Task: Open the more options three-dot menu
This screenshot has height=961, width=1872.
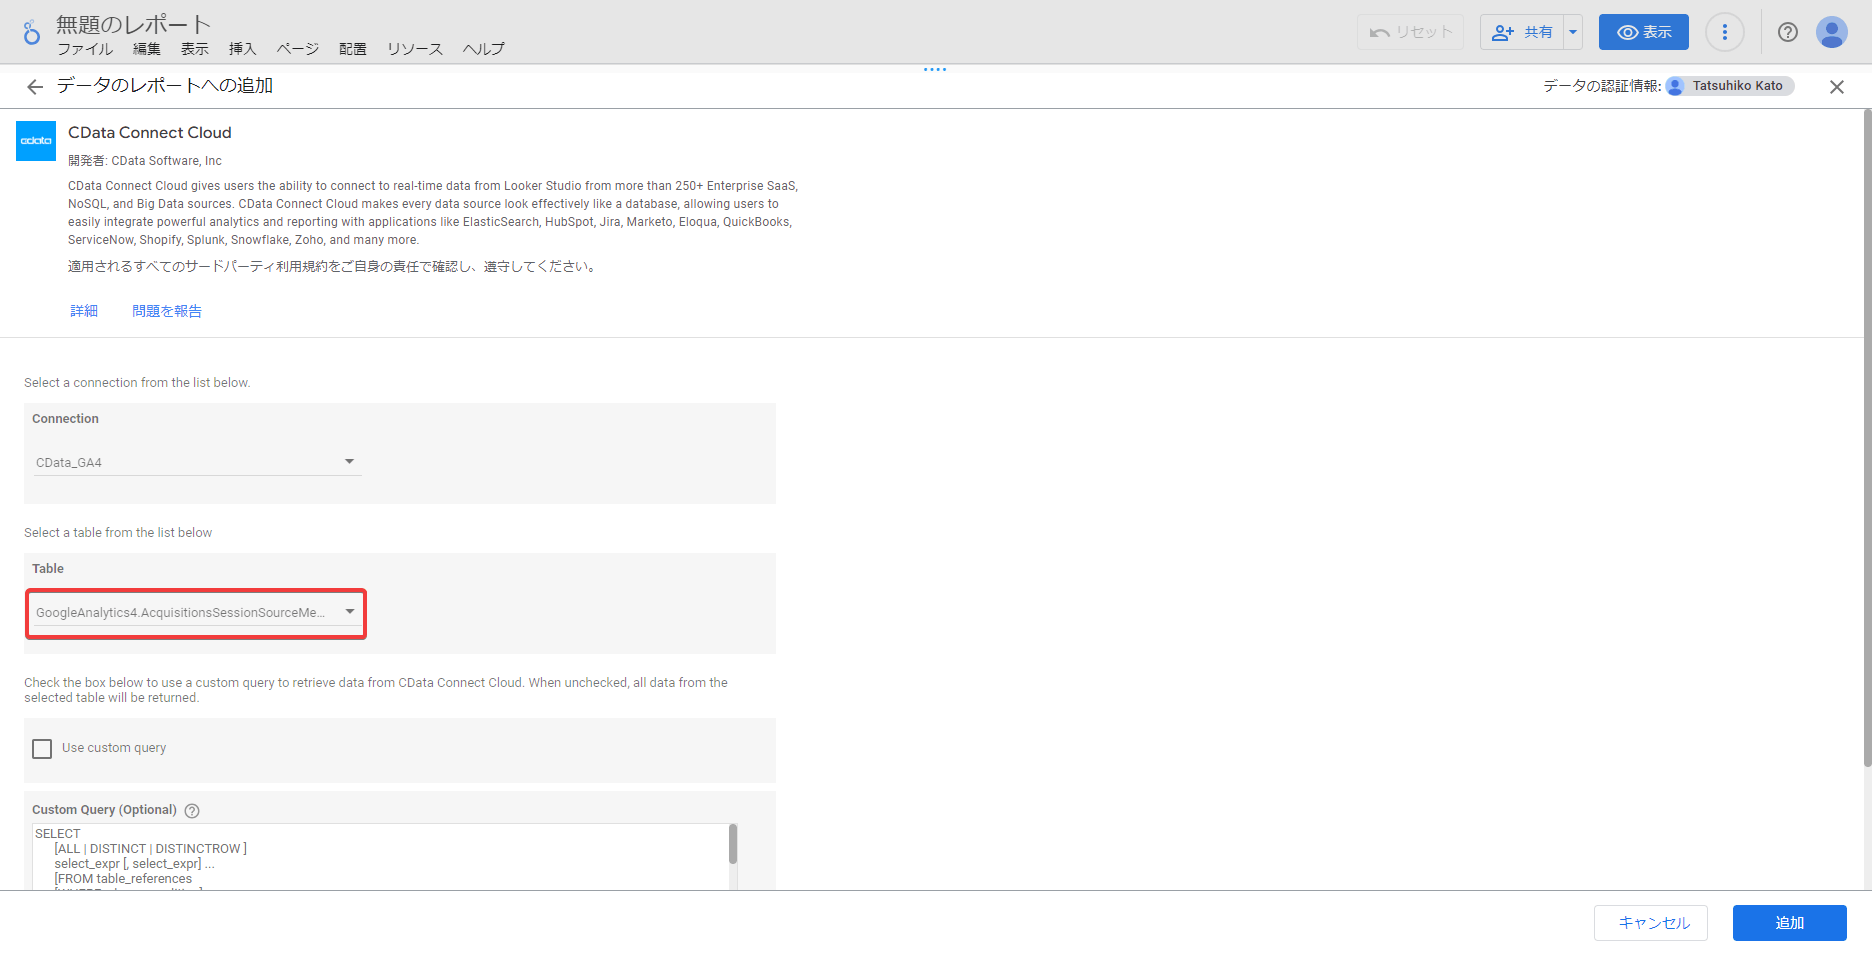Action: tap(1725, 32)
